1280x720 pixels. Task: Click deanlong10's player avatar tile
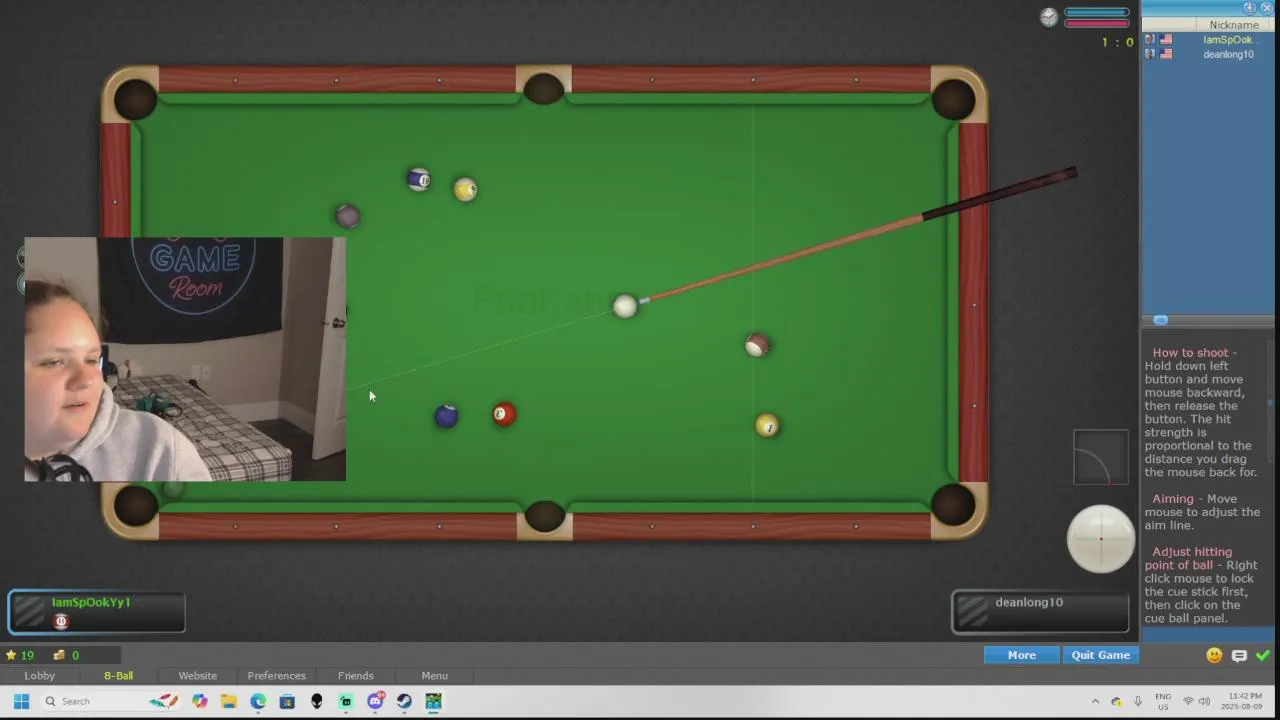[x=973, y=612]
